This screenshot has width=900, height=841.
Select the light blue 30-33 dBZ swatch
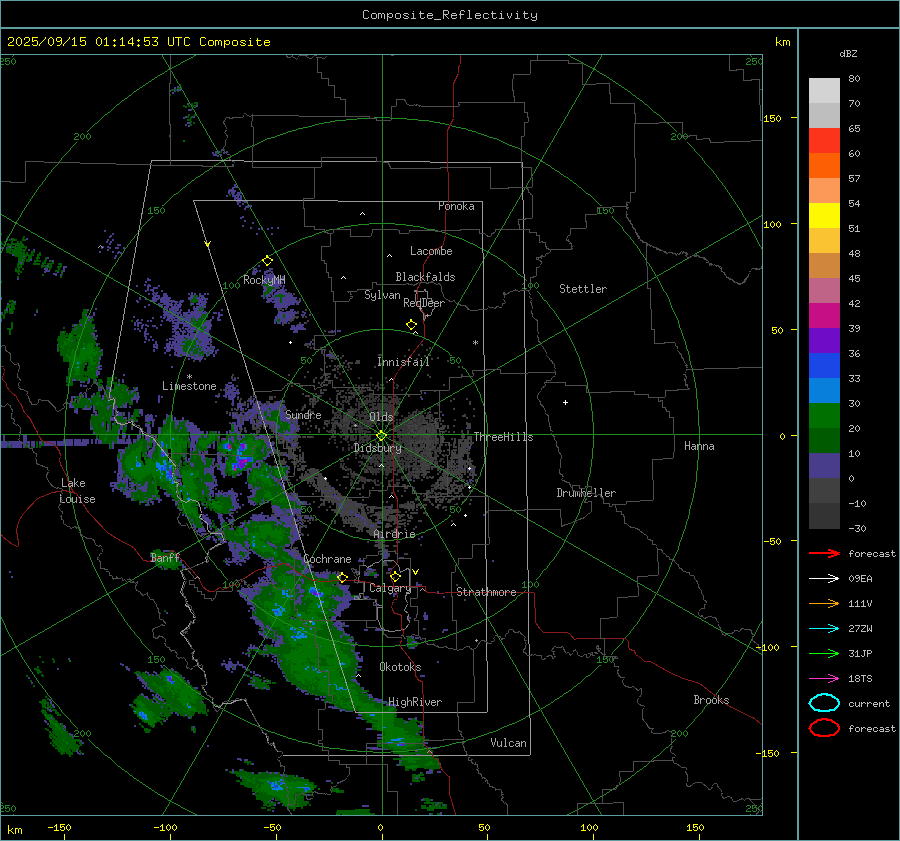[x=824, y=391]
